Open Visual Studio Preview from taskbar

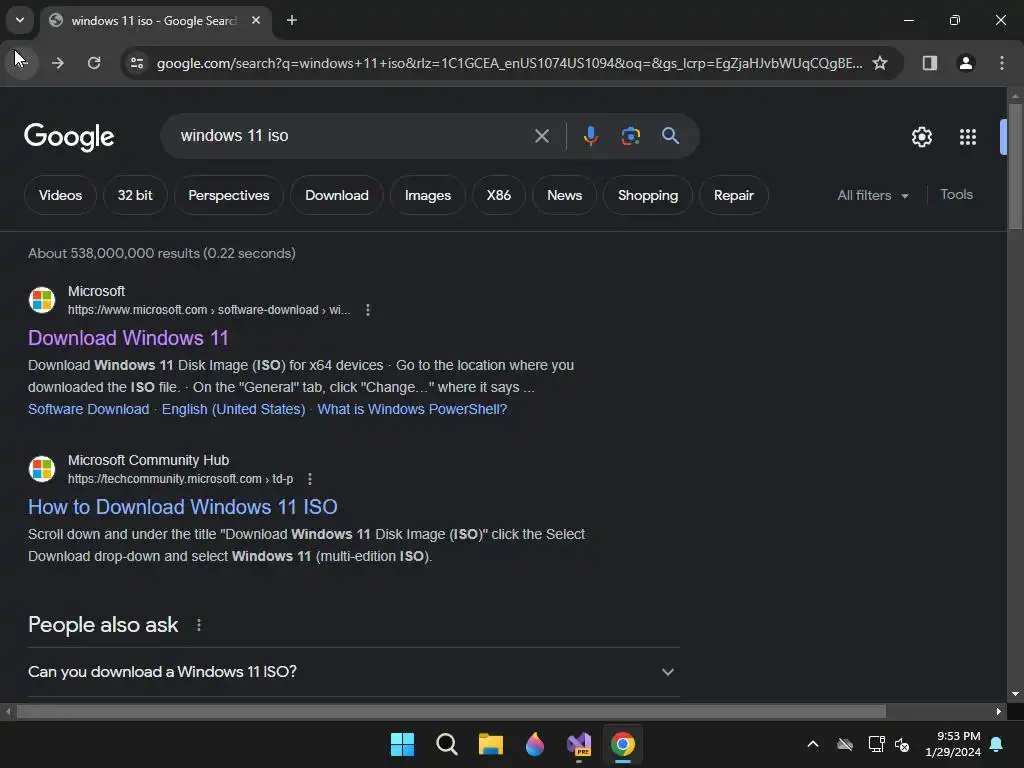click(579, 744)
